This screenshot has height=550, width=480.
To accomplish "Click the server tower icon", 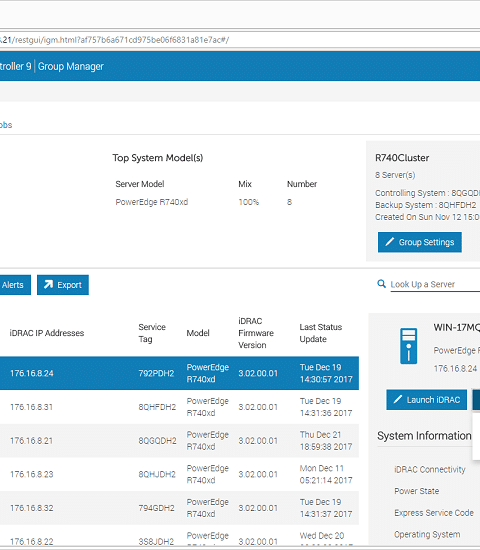I will click(x=408, y=346).
